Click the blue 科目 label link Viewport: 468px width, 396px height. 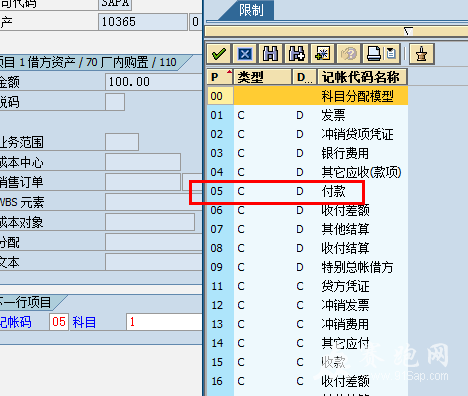(84, 322)
